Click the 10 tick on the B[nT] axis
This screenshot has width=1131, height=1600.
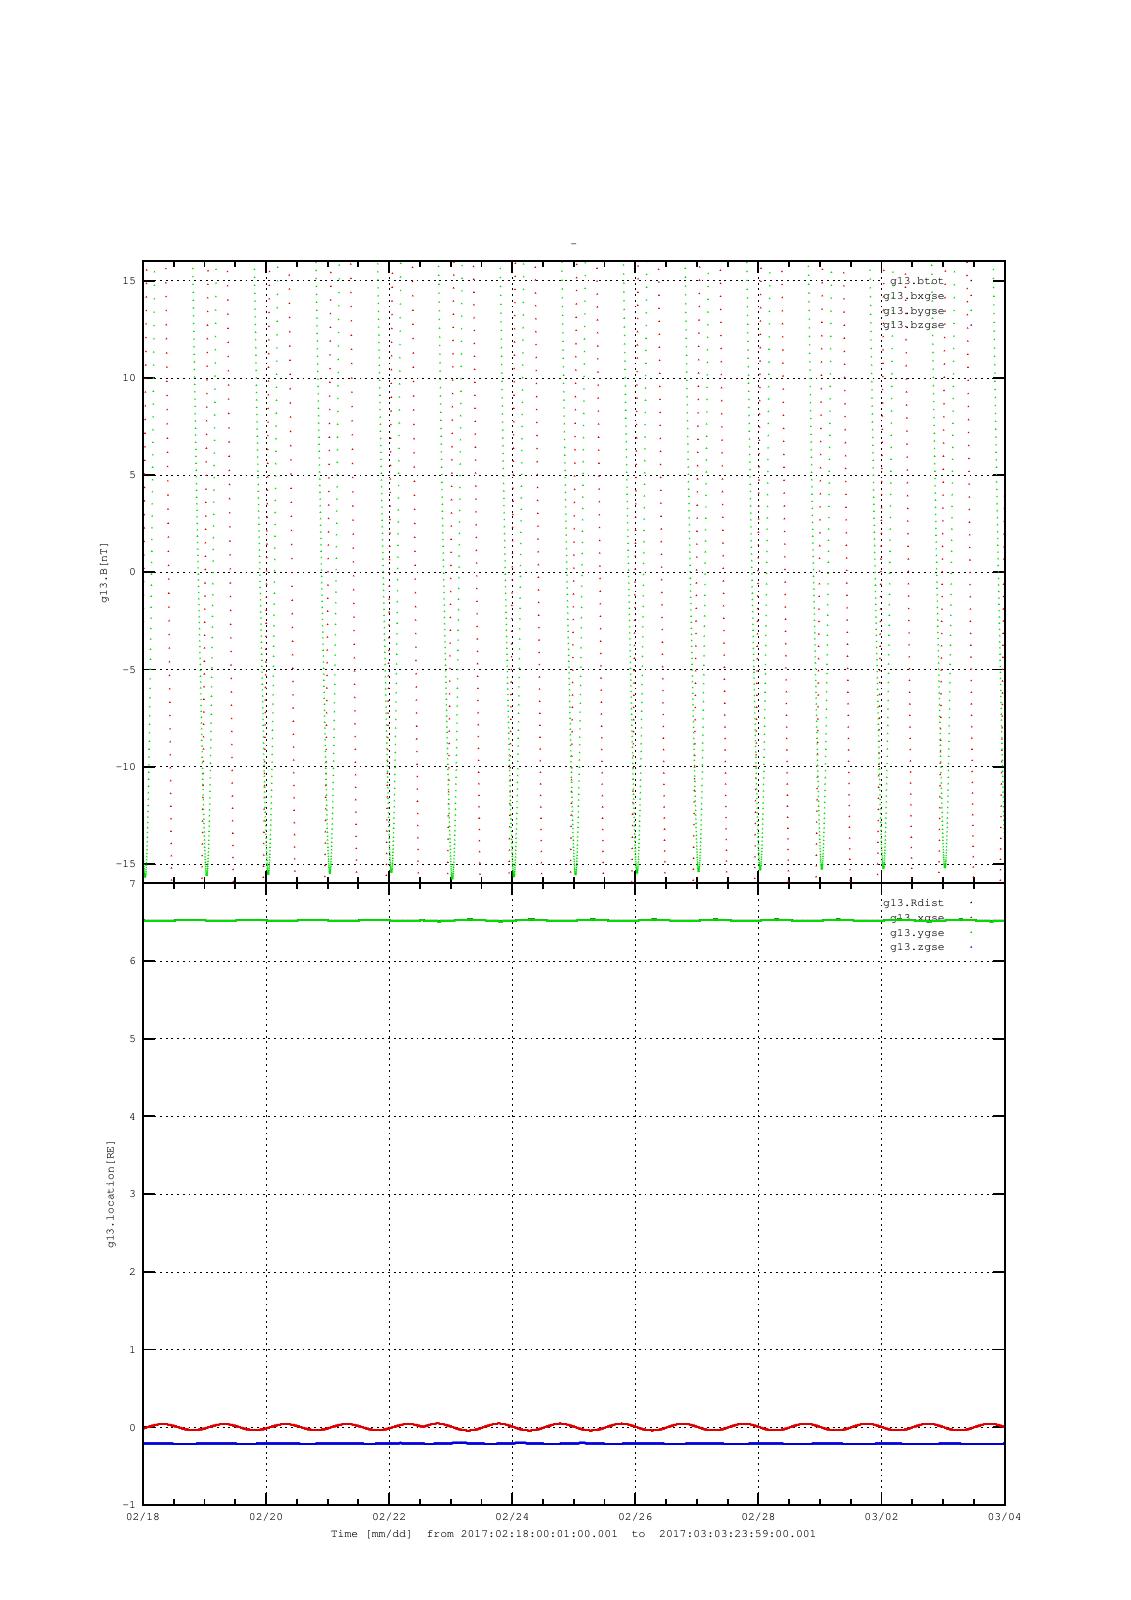129,378
